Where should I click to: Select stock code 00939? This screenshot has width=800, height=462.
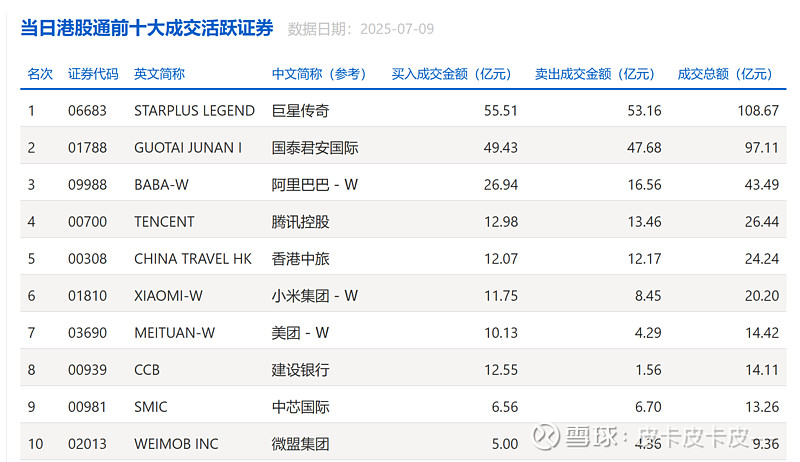(x=87, y=370)
